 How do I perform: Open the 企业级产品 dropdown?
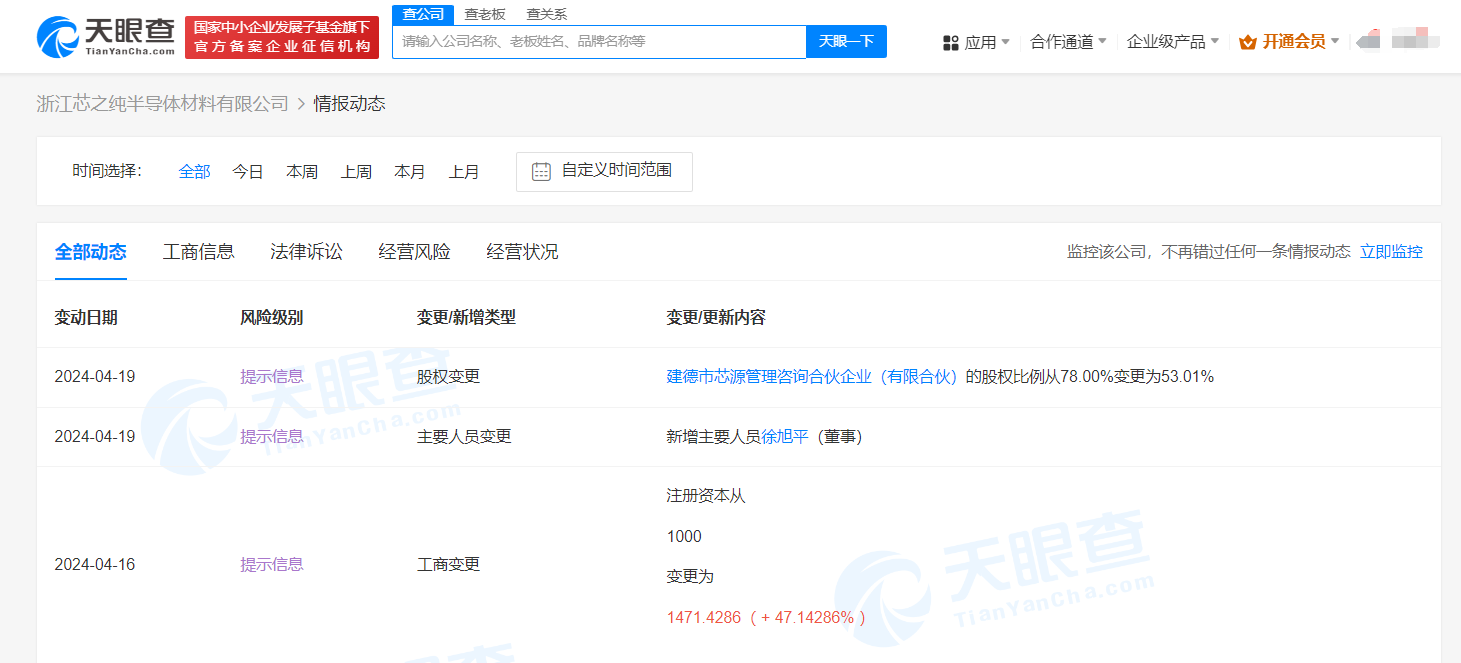click(1172, 42)
